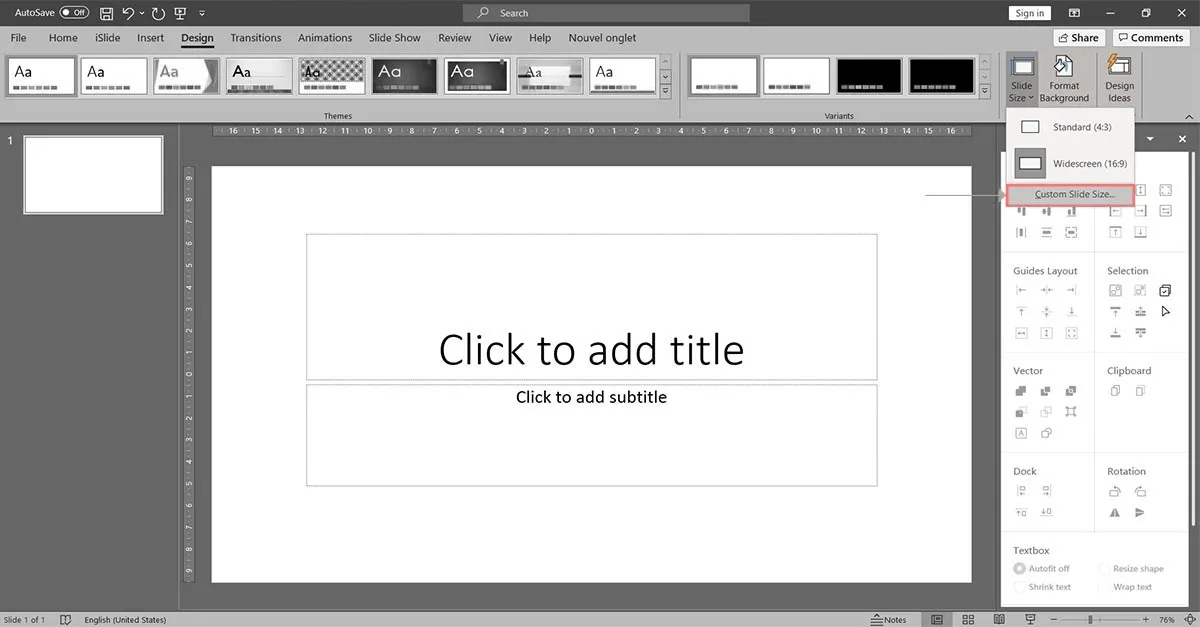This screenshot has height=627, width=1200.
Task: Open the Customize Quick Access Toolbar arrow
Action: 202,13
